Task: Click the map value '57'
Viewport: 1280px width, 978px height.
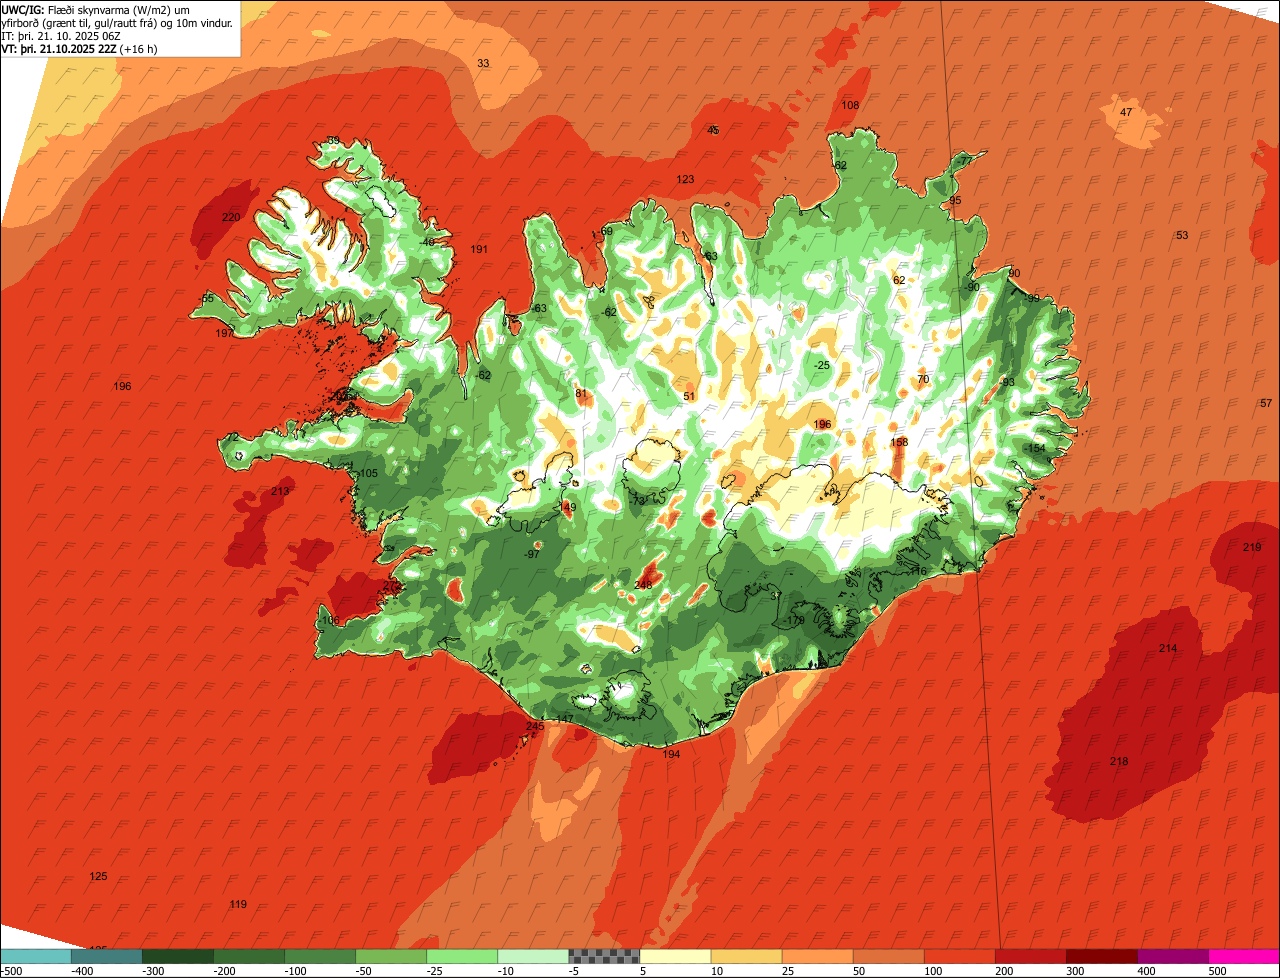Action: click(x=1266, y=403)
